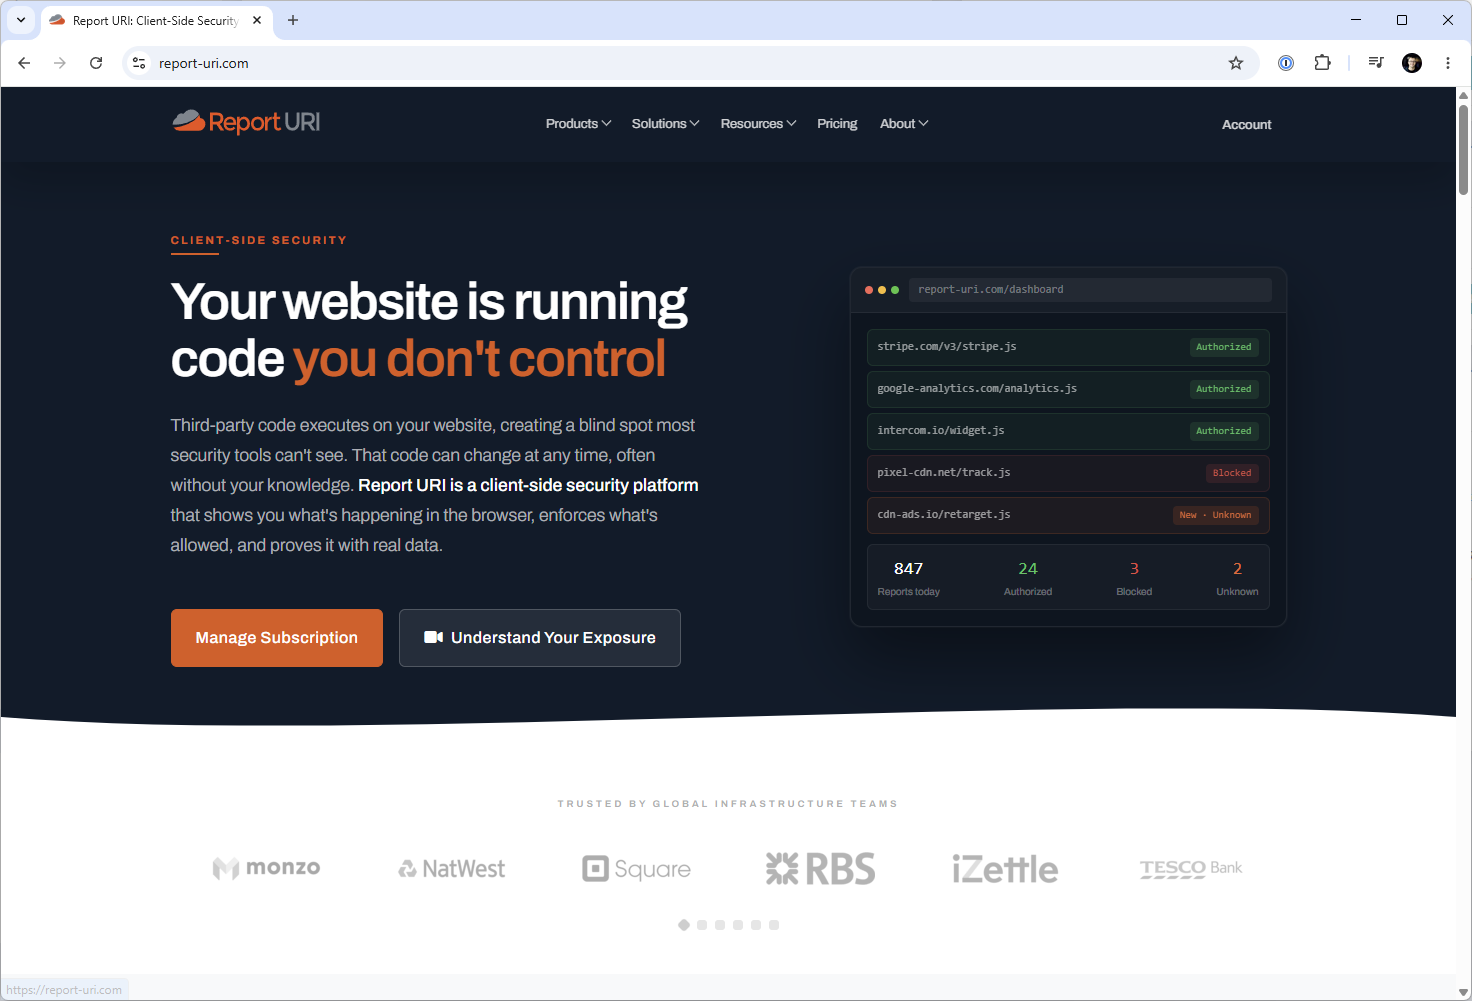Maximize the browser window
The image size is (1472, 1001).
tap(1402, 20)
